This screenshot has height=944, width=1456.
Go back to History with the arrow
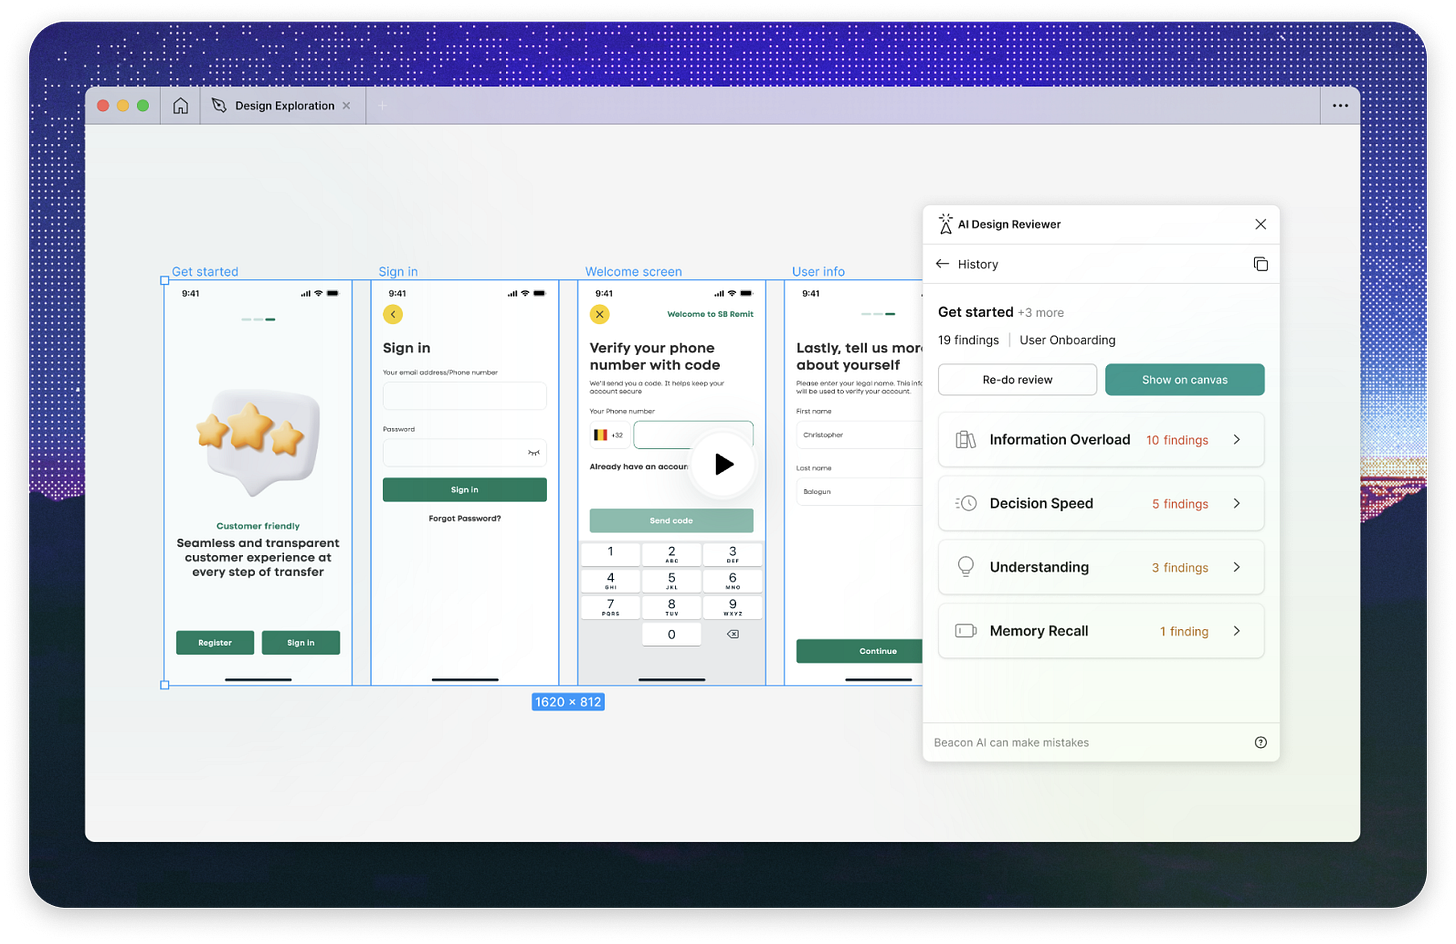click(x=942, y=264)
